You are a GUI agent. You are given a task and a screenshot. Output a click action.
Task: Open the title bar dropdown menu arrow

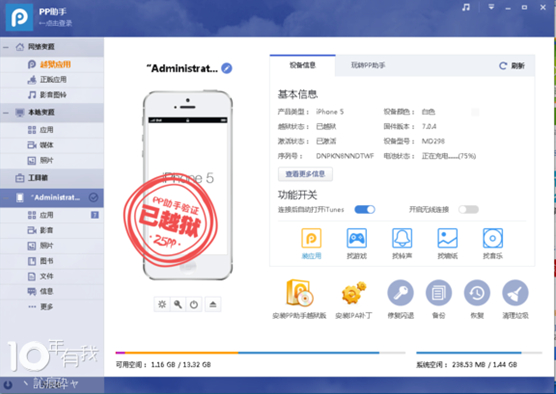click(491, 7)
